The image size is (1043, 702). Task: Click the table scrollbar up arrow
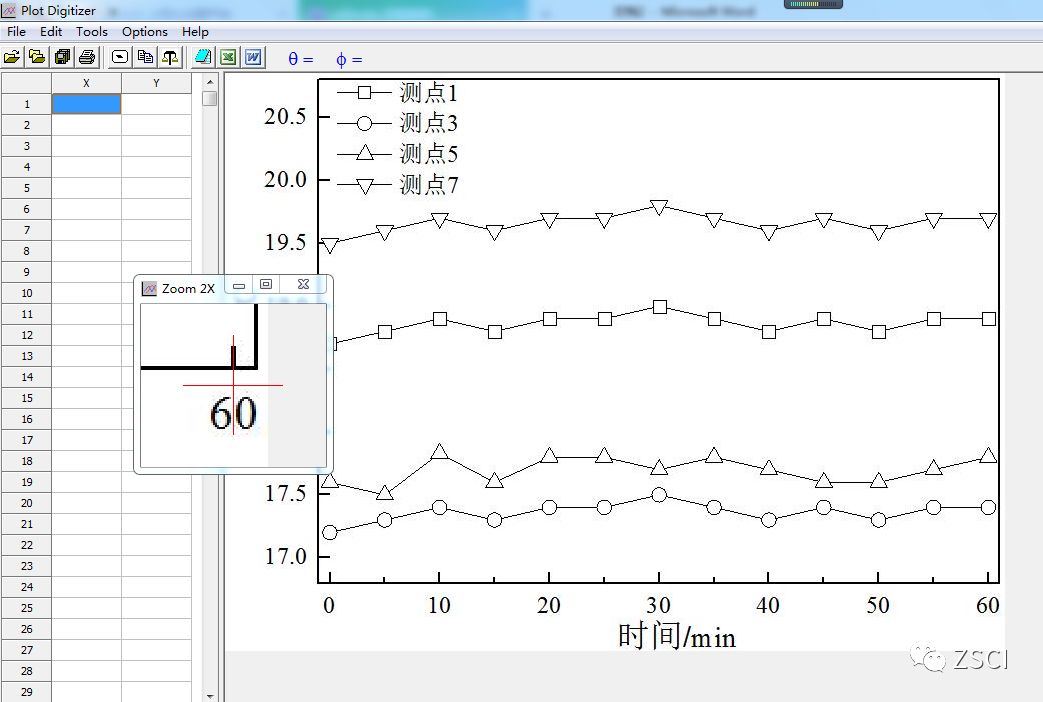[210, 82]
